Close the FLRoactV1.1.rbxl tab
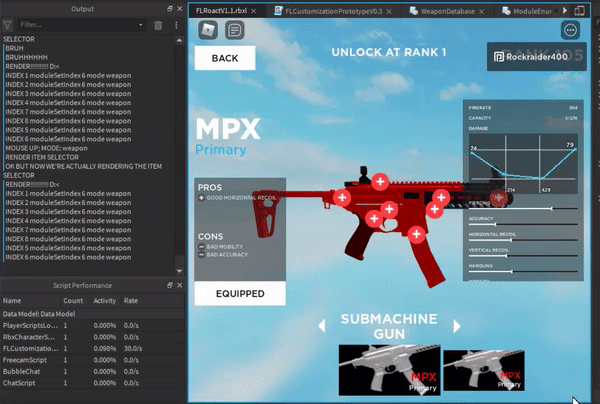Image resolution: width=600 pixels, height=404 pixels. pos(253,11)
